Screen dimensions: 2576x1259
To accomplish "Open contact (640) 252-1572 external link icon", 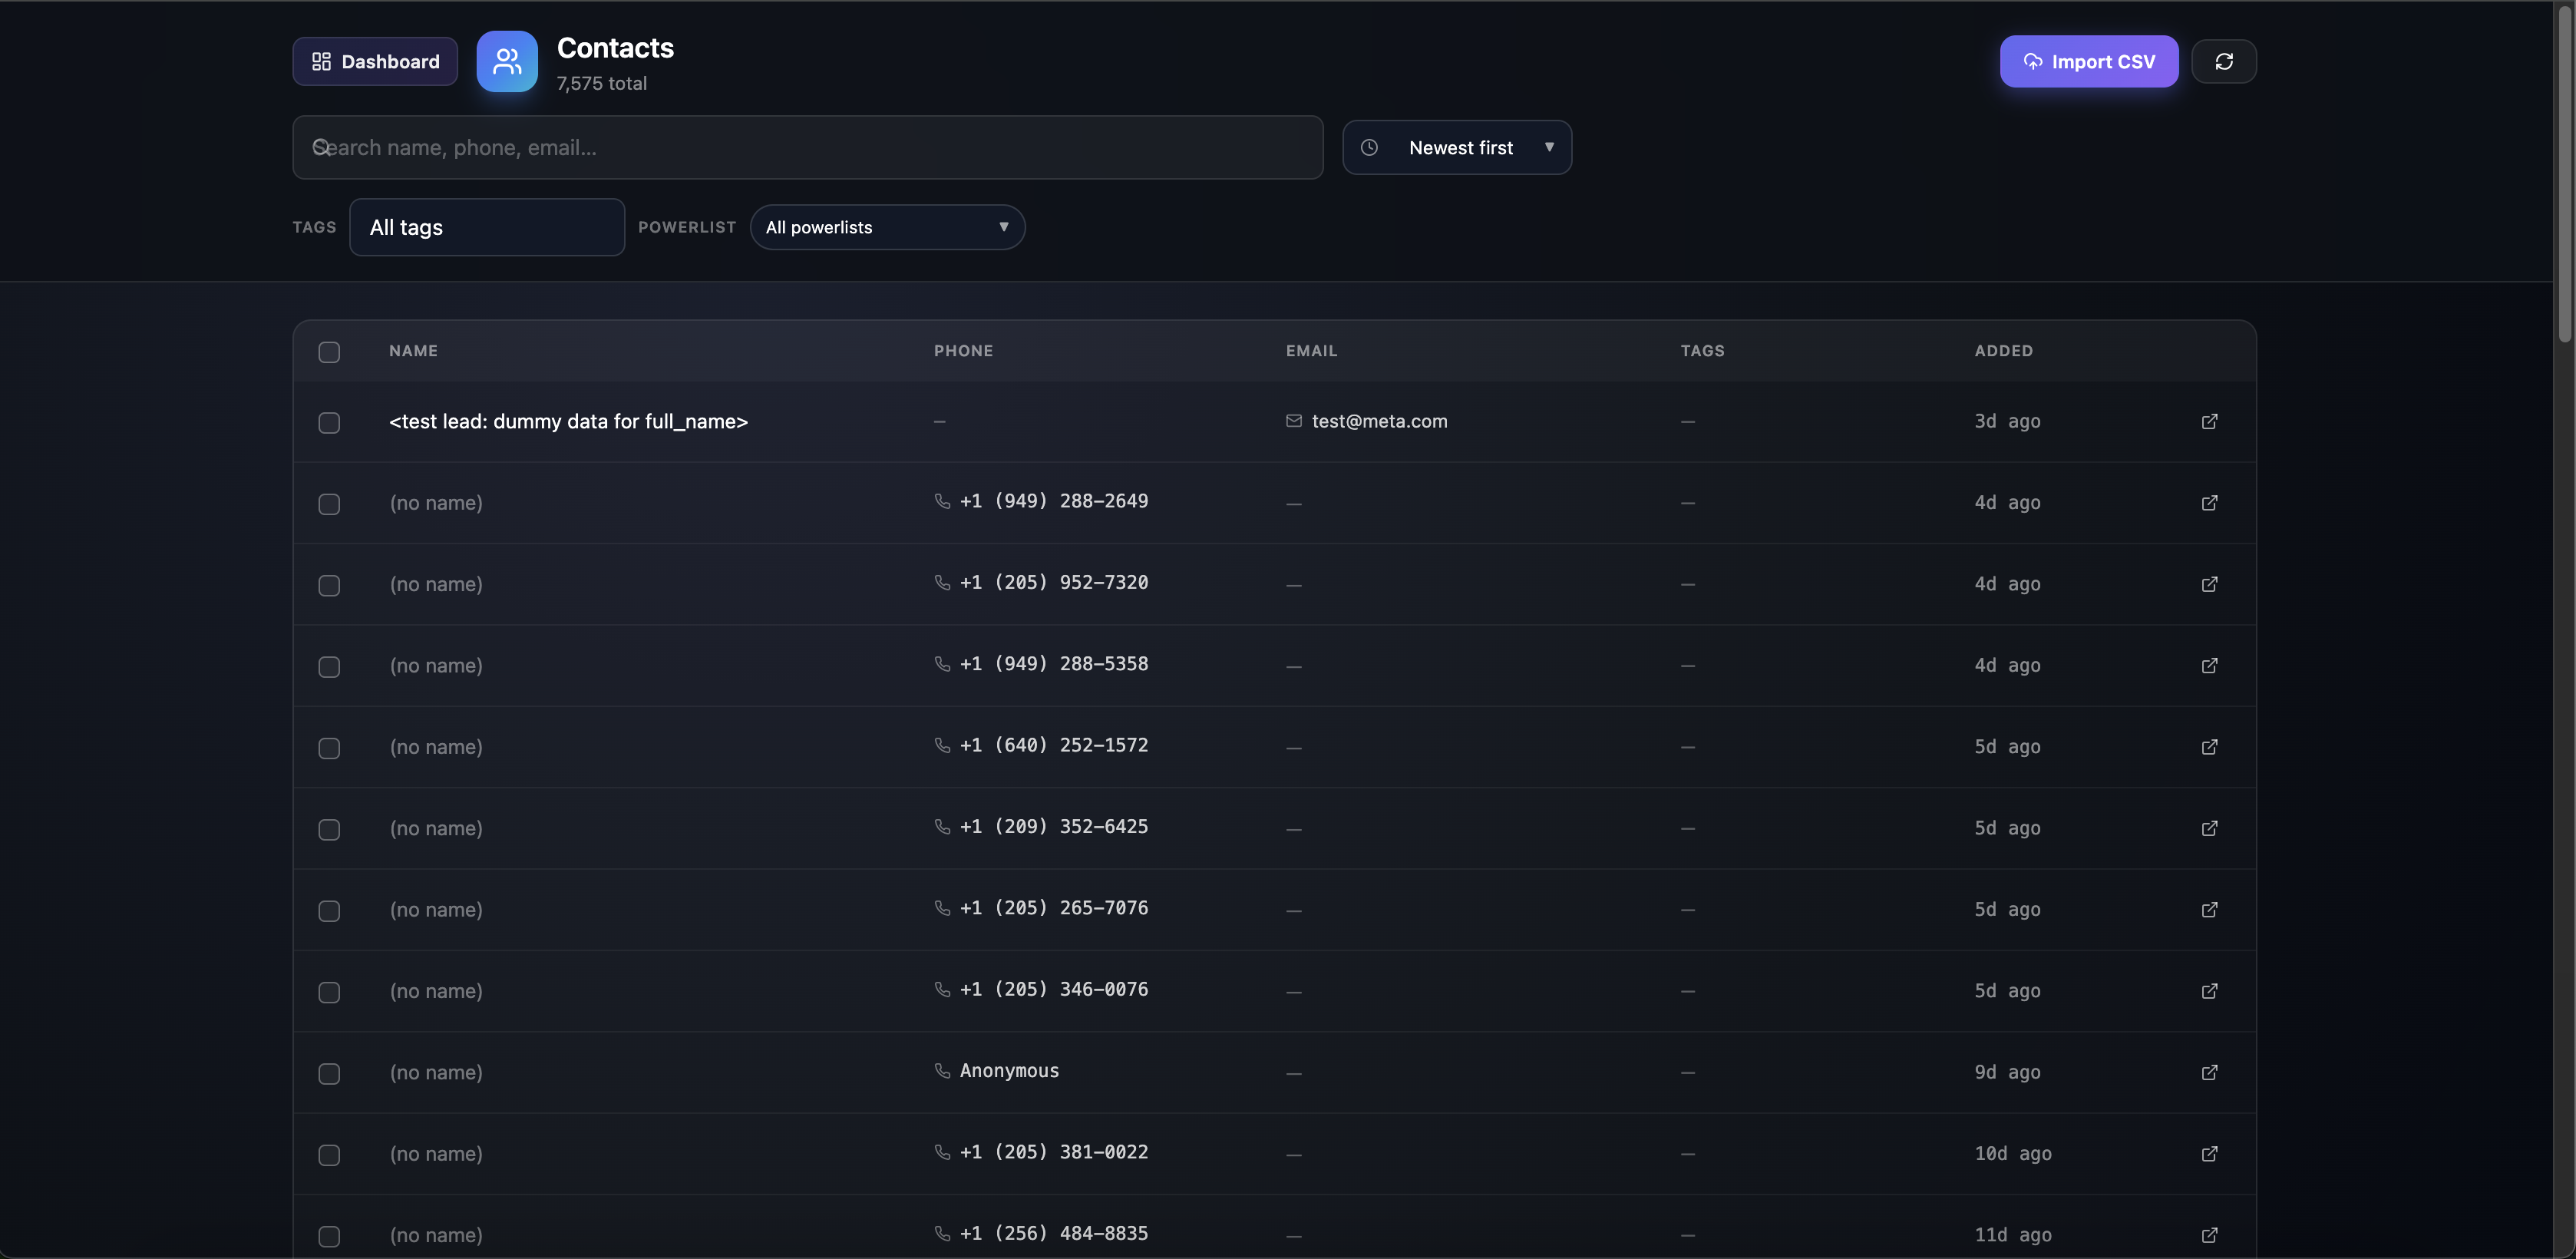I will point(2209,747).
